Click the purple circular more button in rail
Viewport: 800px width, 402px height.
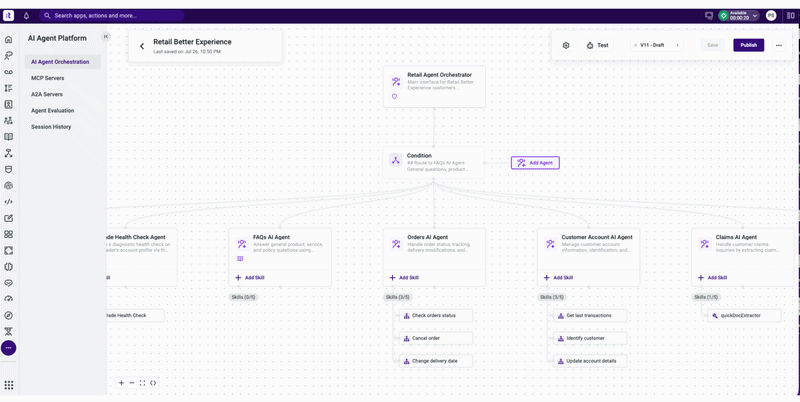[x=8, y=348]
